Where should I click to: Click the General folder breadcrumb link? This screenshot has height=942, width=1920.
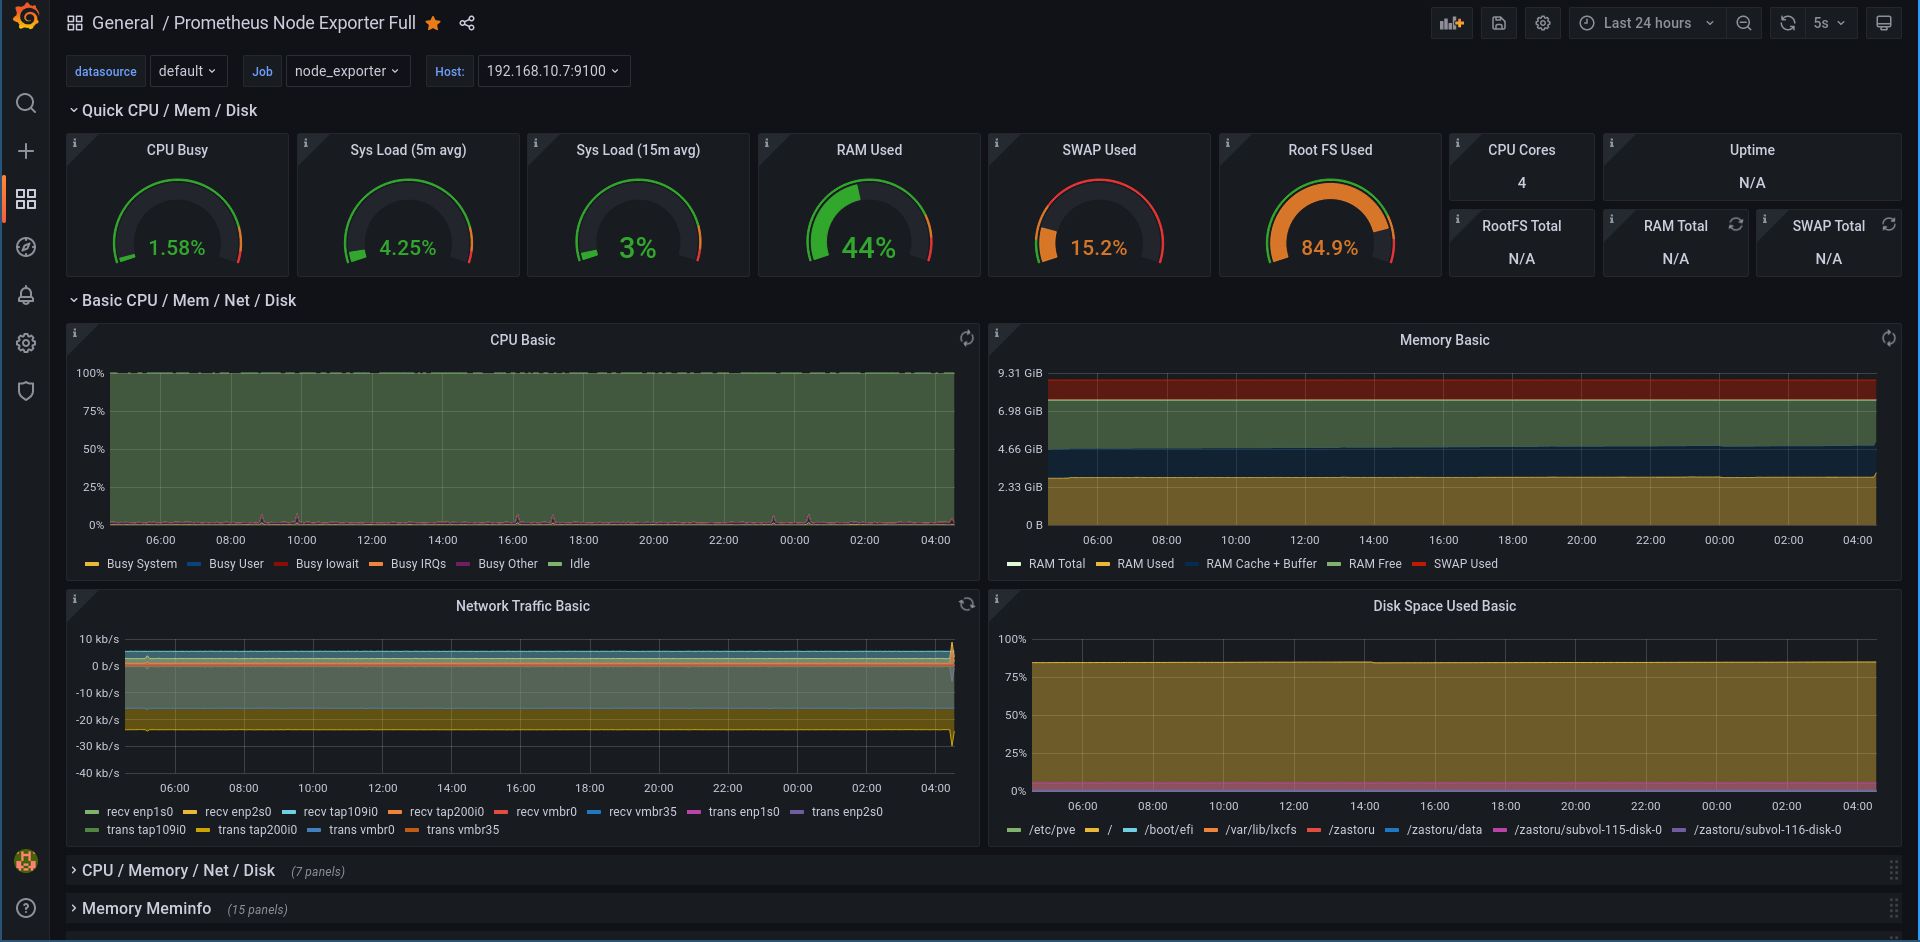122,23
